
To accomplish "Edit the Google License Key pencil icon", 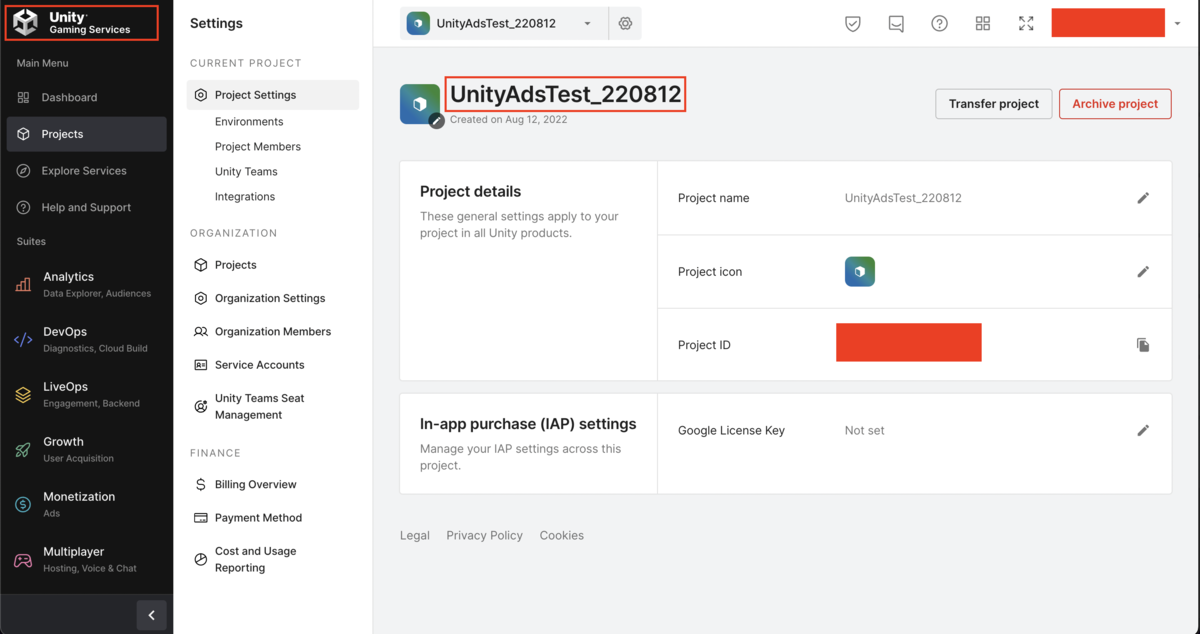I will 1143,431.
